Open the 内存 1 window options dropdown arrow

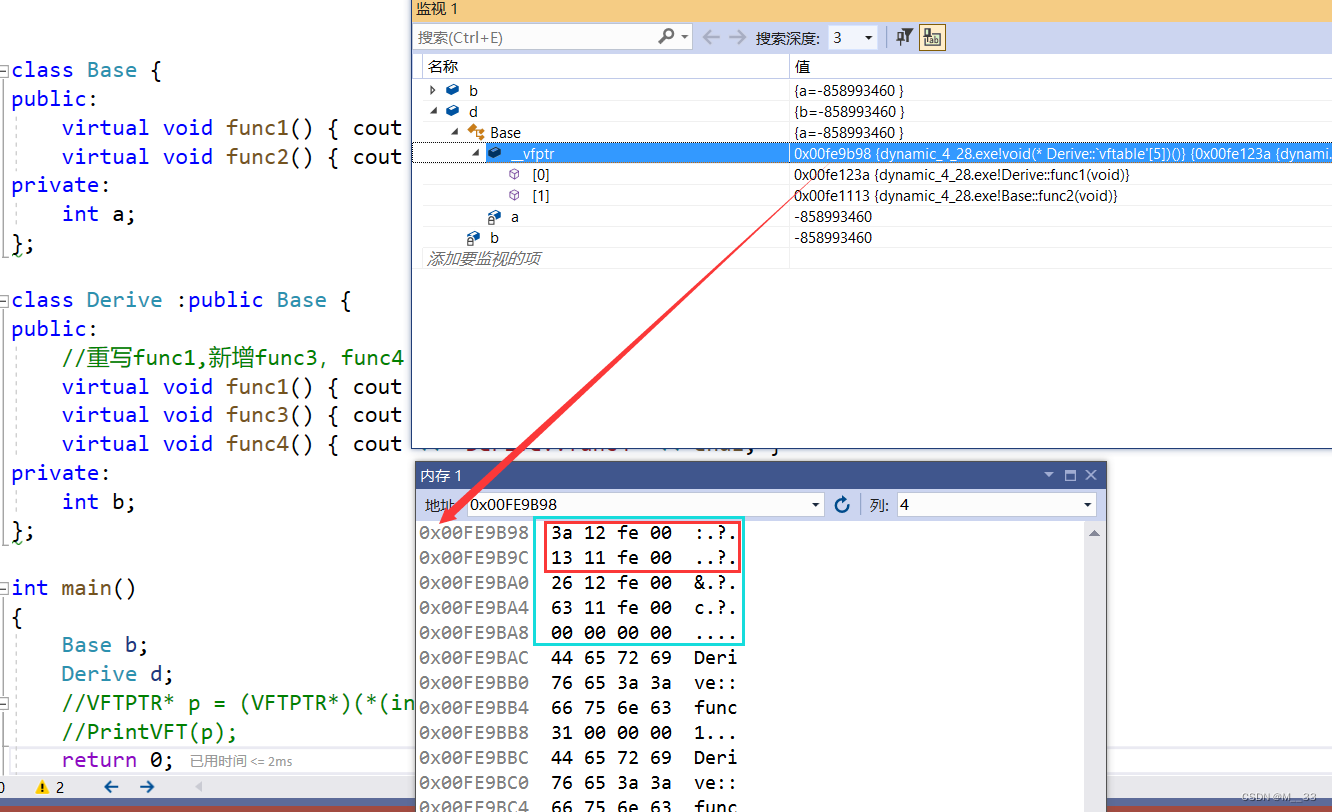[x=1049, y=475]
